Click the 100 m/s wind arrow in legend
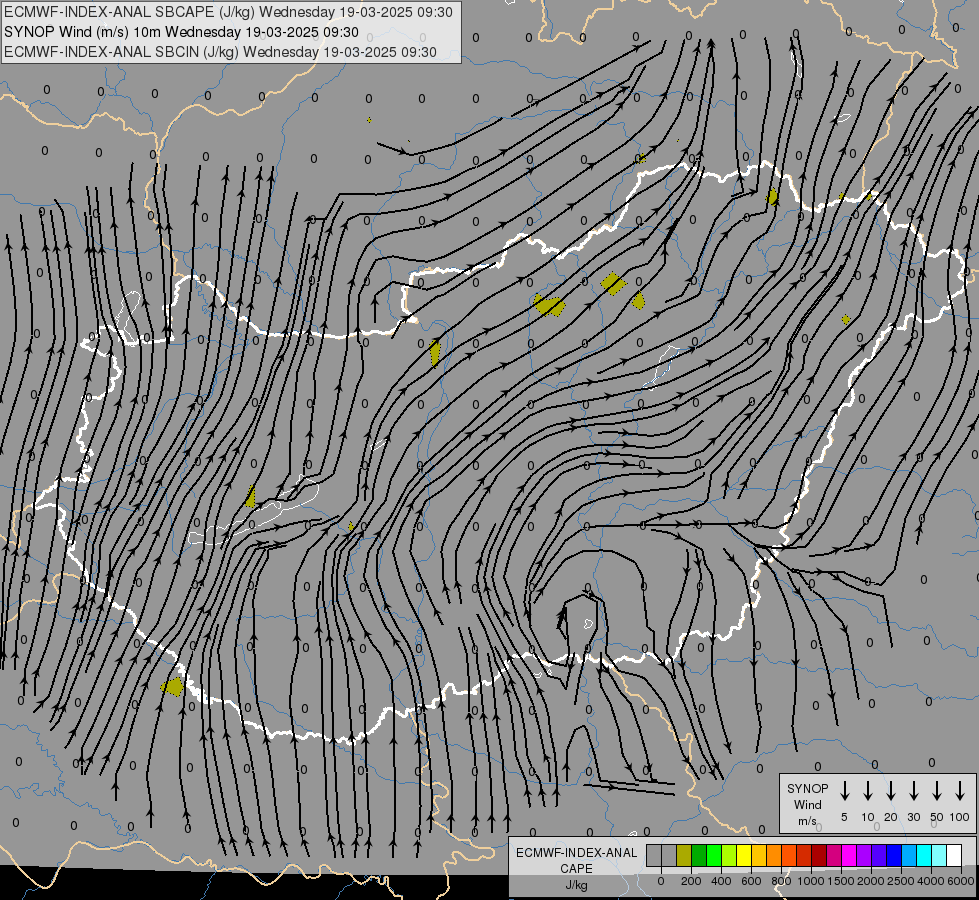This screenshot has height=900, width=979. pos(960,791)
